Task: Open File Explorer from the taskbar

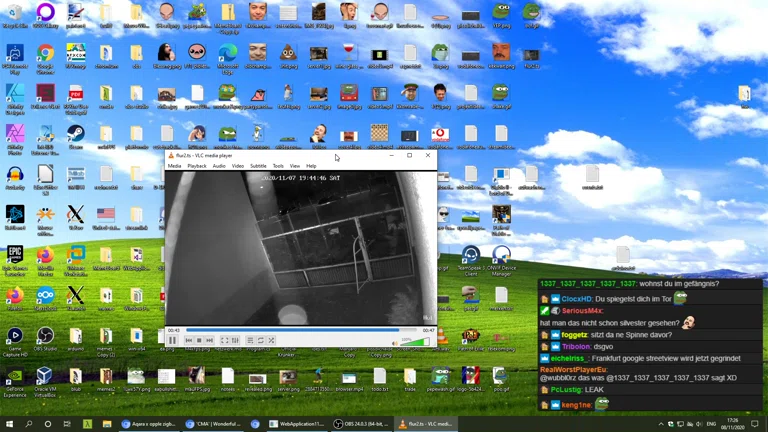Action: pos(107,424)
